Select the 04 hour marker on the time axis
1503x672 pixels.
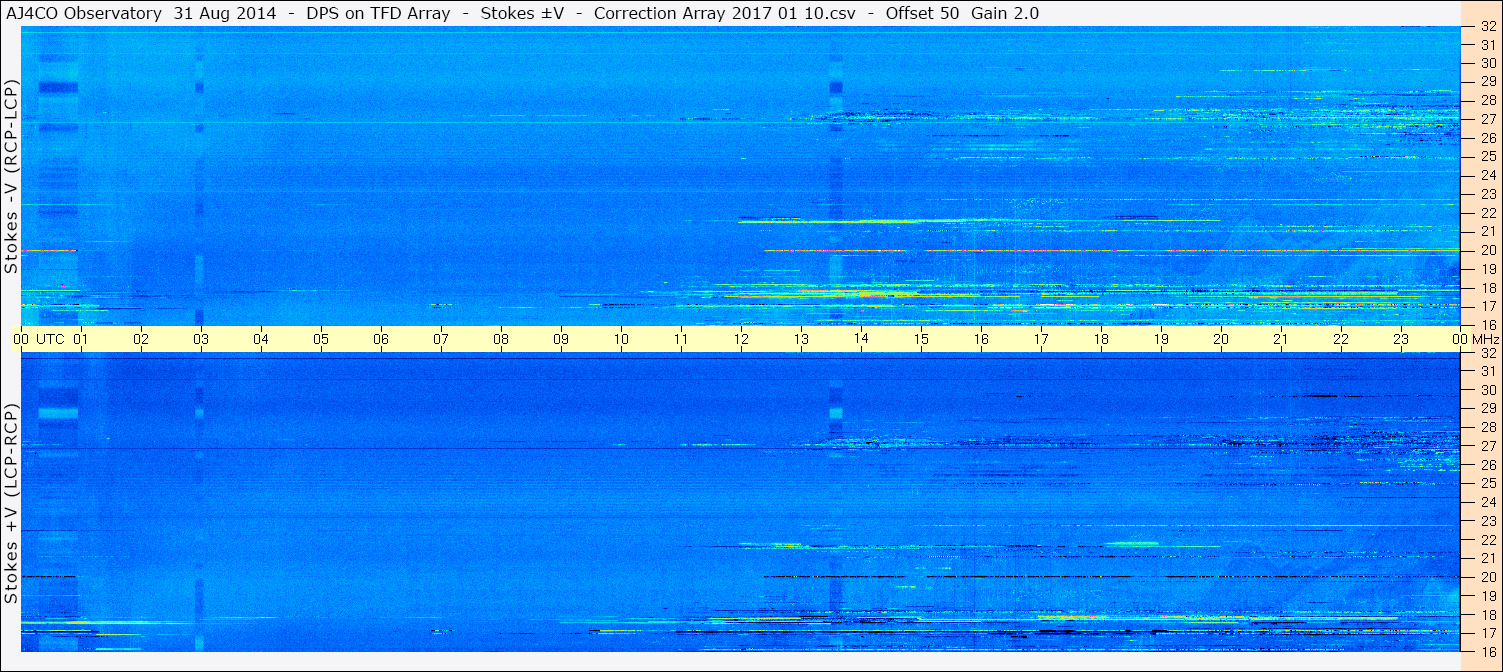[x=261, y=339]
